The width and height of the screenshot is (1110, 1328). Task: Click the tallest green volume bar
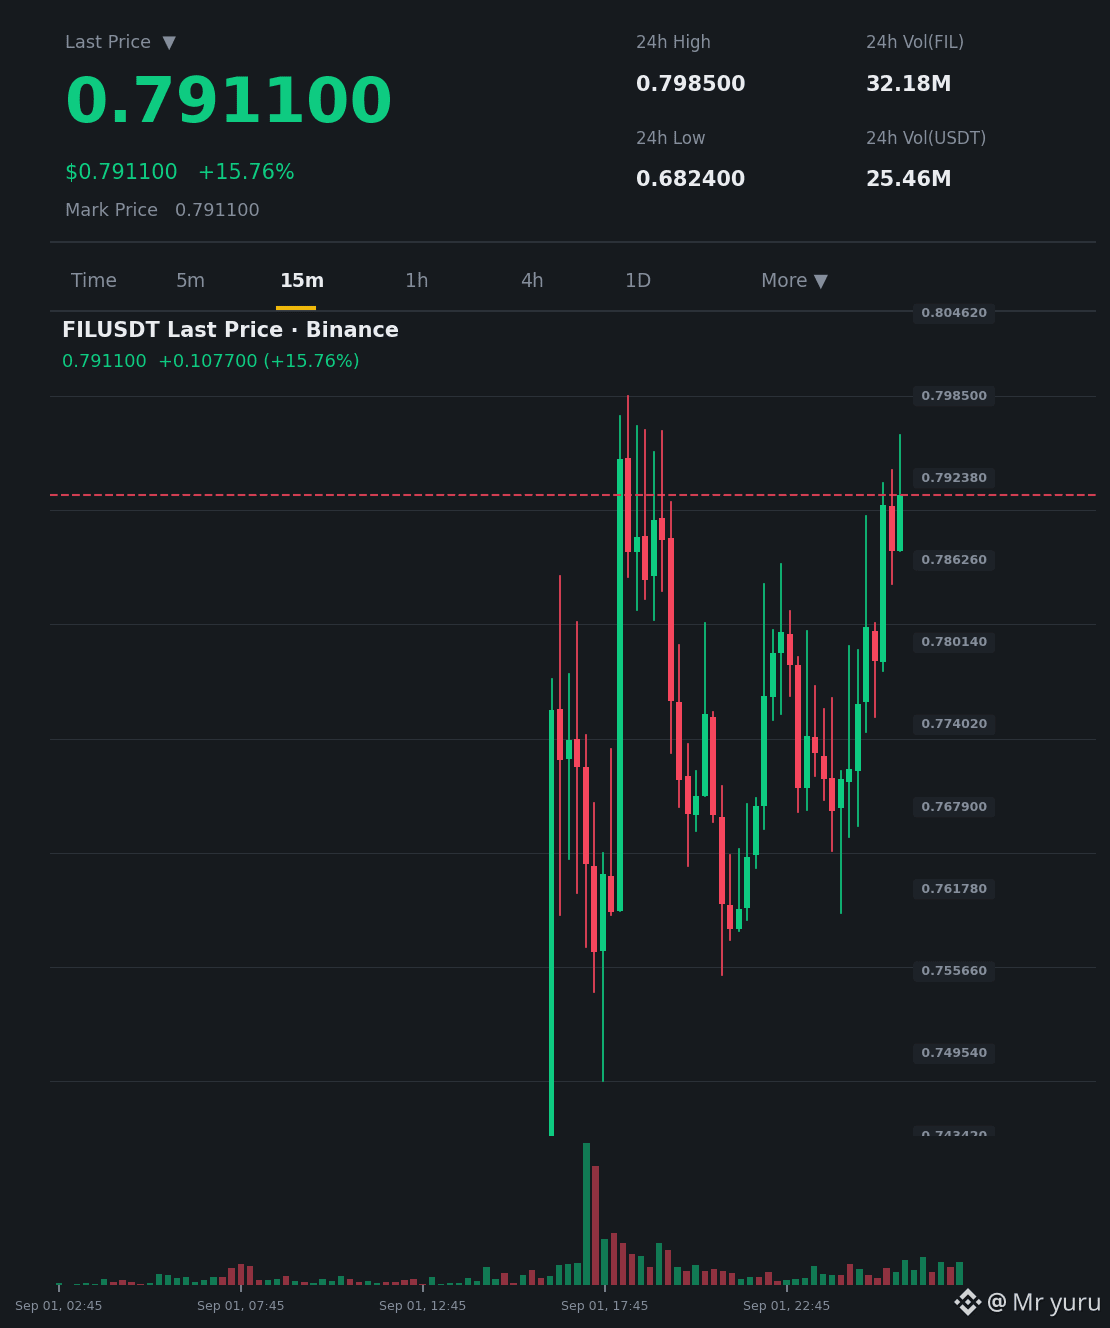tap(586, 1214)
